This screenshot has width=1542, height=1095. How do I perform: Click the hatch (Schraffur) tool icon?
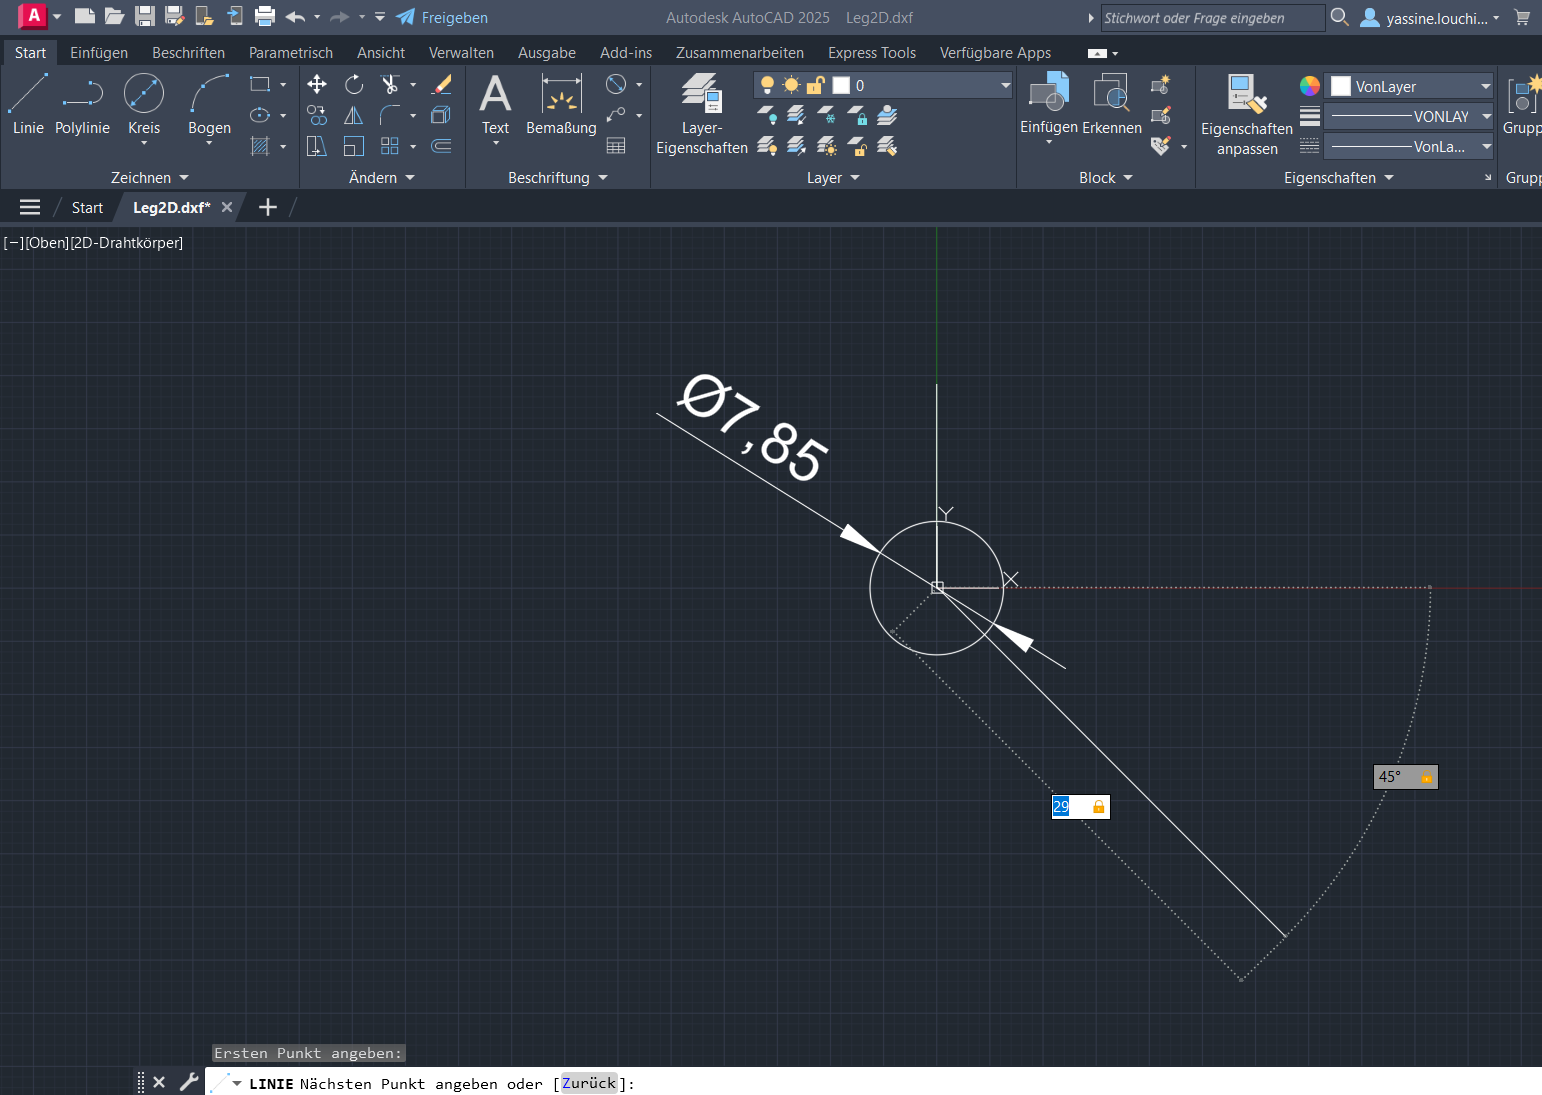click(260, 146)
